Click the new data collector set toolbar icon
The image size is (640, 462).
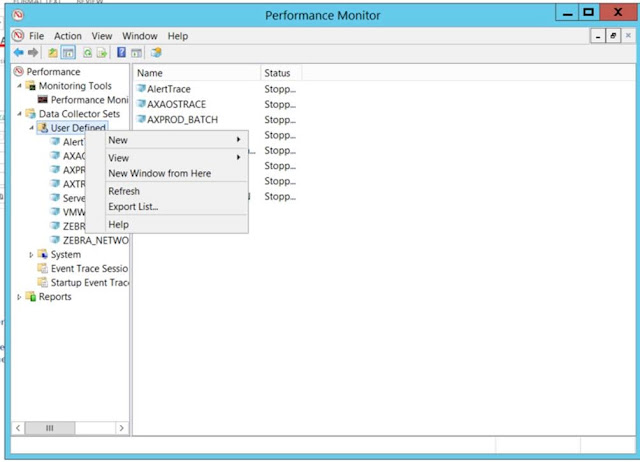click(156, 52)
